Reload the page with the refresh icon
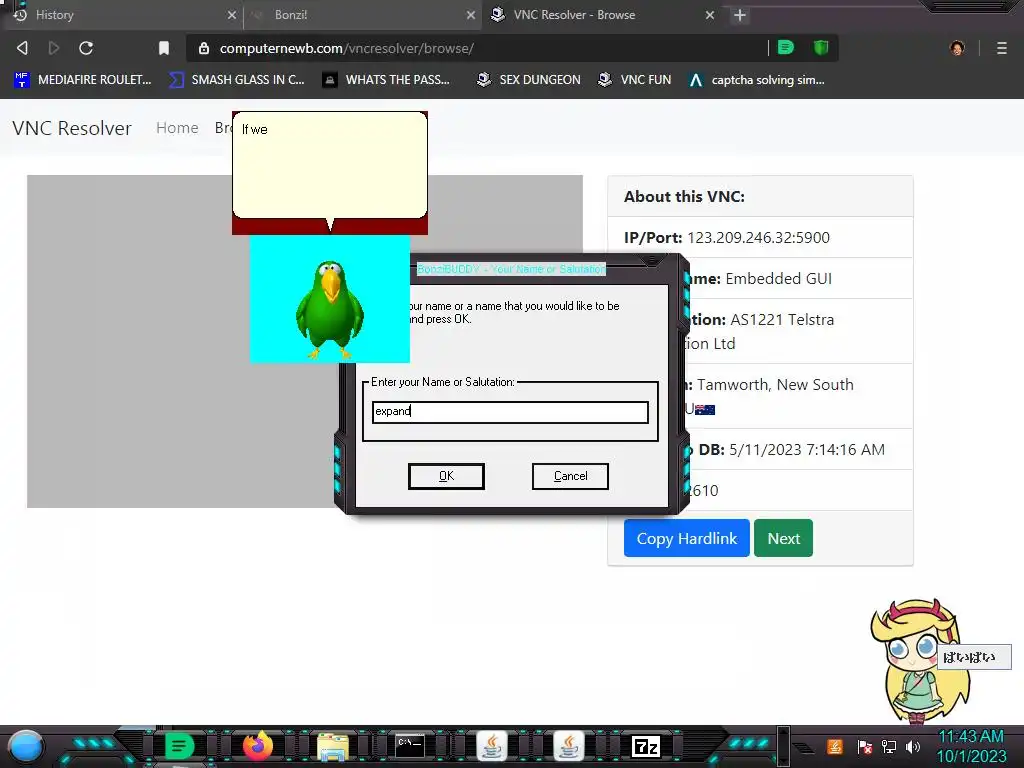Screen dimensions: 1024x768 point(86,48)
